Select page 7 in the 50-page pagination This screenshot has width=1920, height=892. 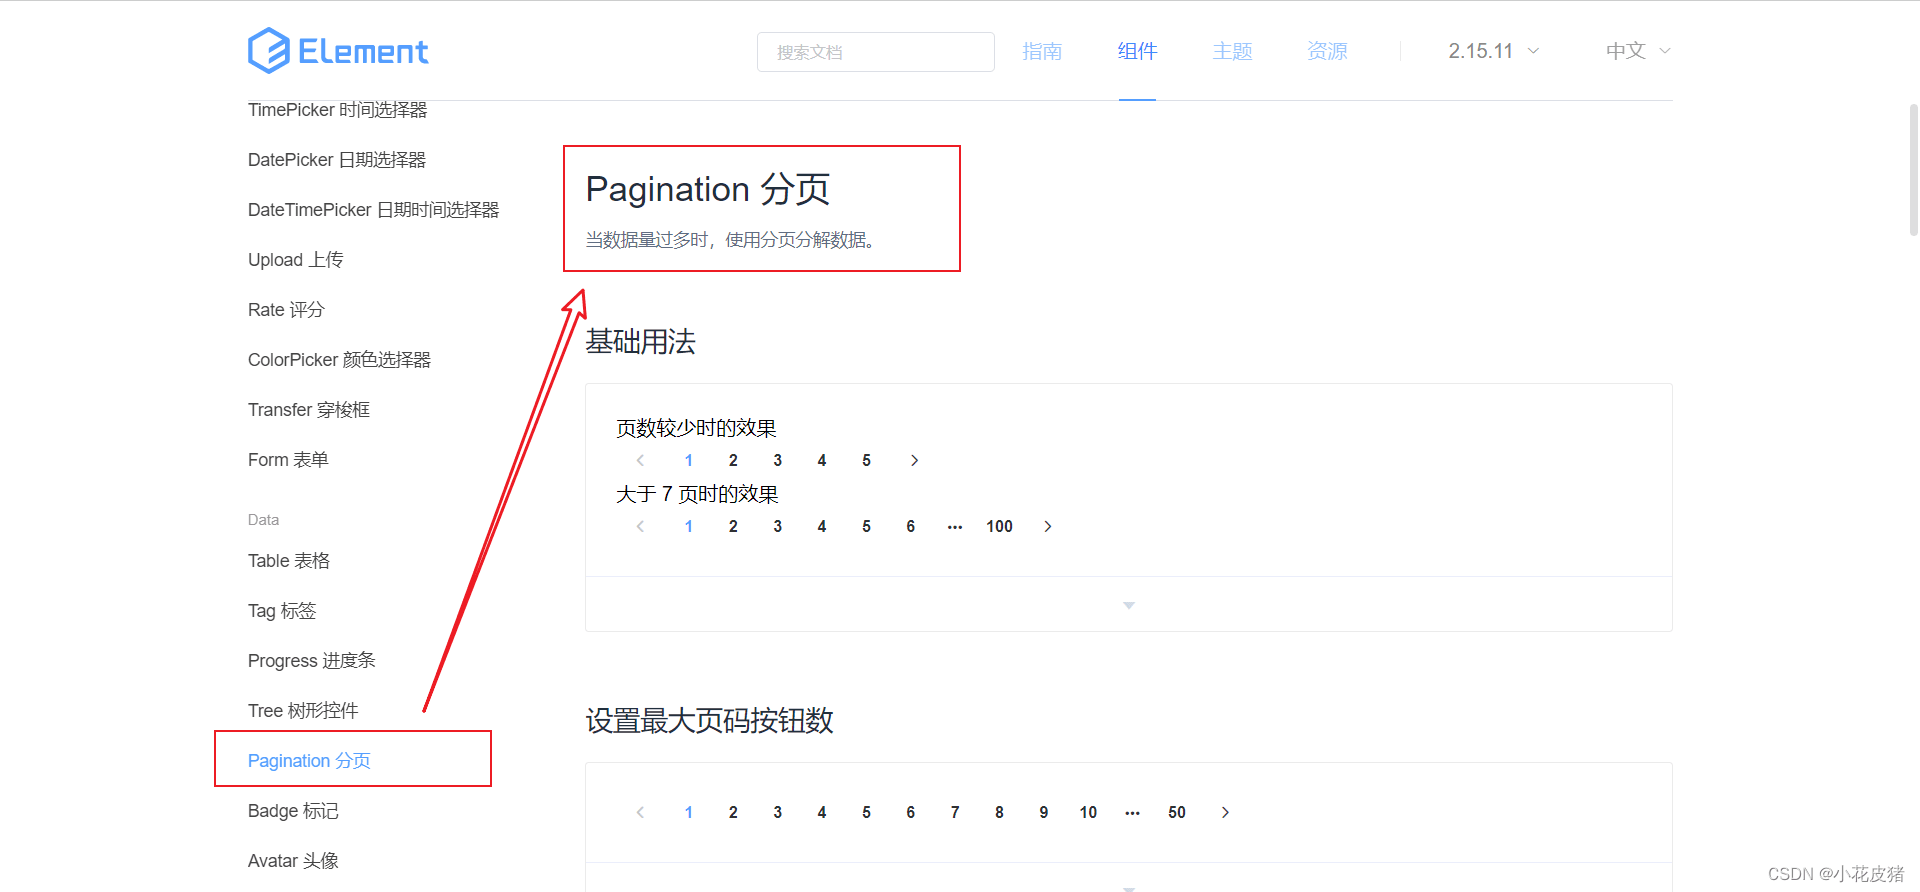point(955,812)
